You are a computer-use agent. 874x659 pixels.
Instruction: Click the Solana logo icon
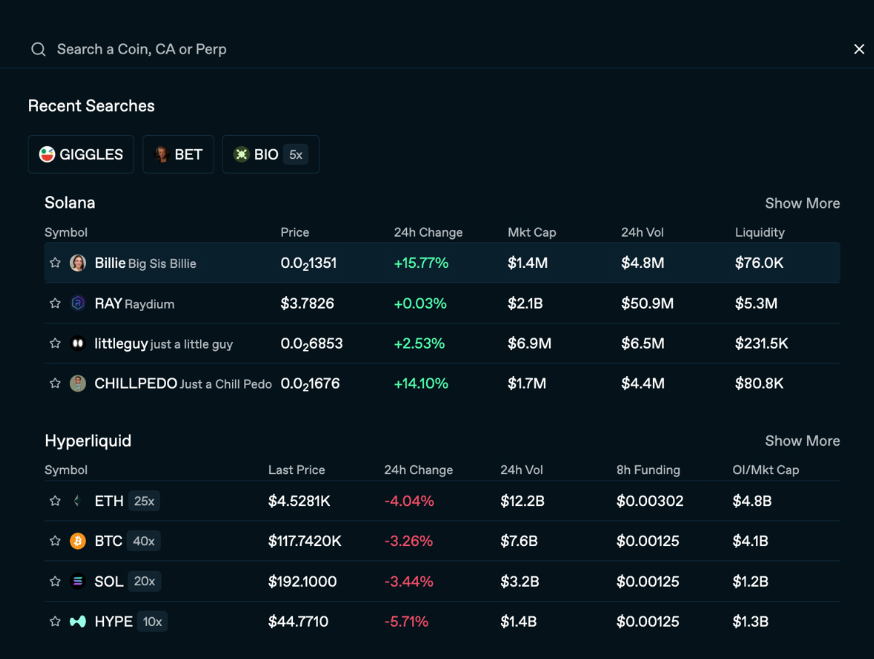pos(78,581)
